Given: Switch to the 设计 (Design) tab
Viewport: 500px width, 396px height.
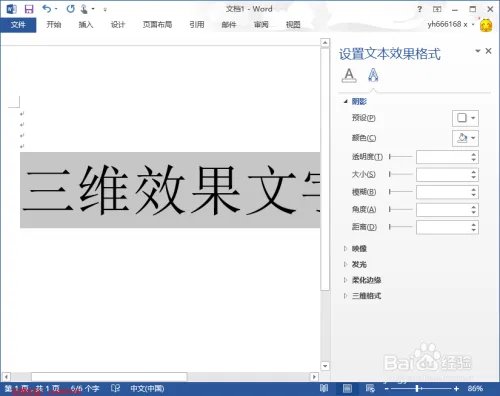Looking at the screenshot, I should (x=118, y=25).
